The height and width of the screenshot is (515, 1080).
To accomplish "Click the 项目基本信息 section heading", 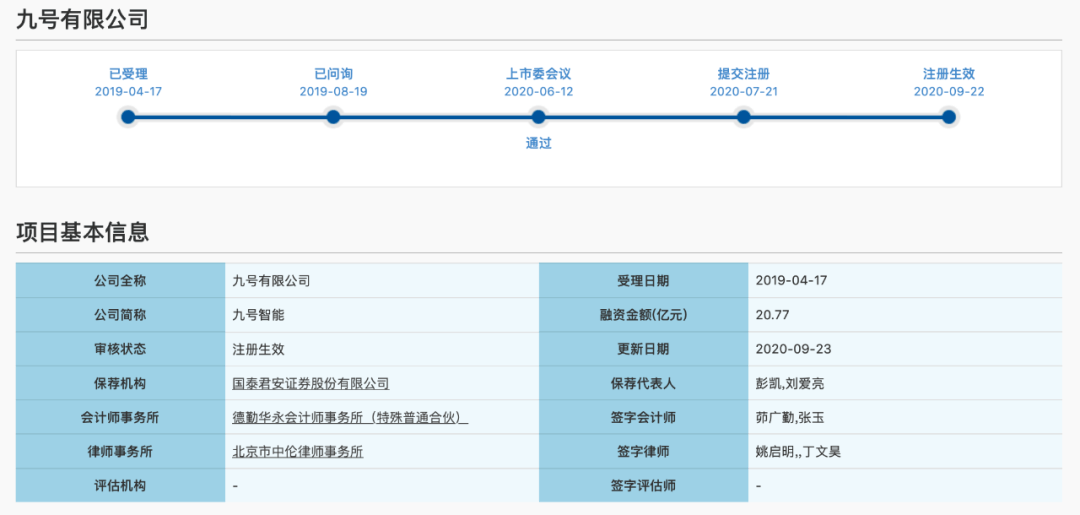I will click(83, 232).
